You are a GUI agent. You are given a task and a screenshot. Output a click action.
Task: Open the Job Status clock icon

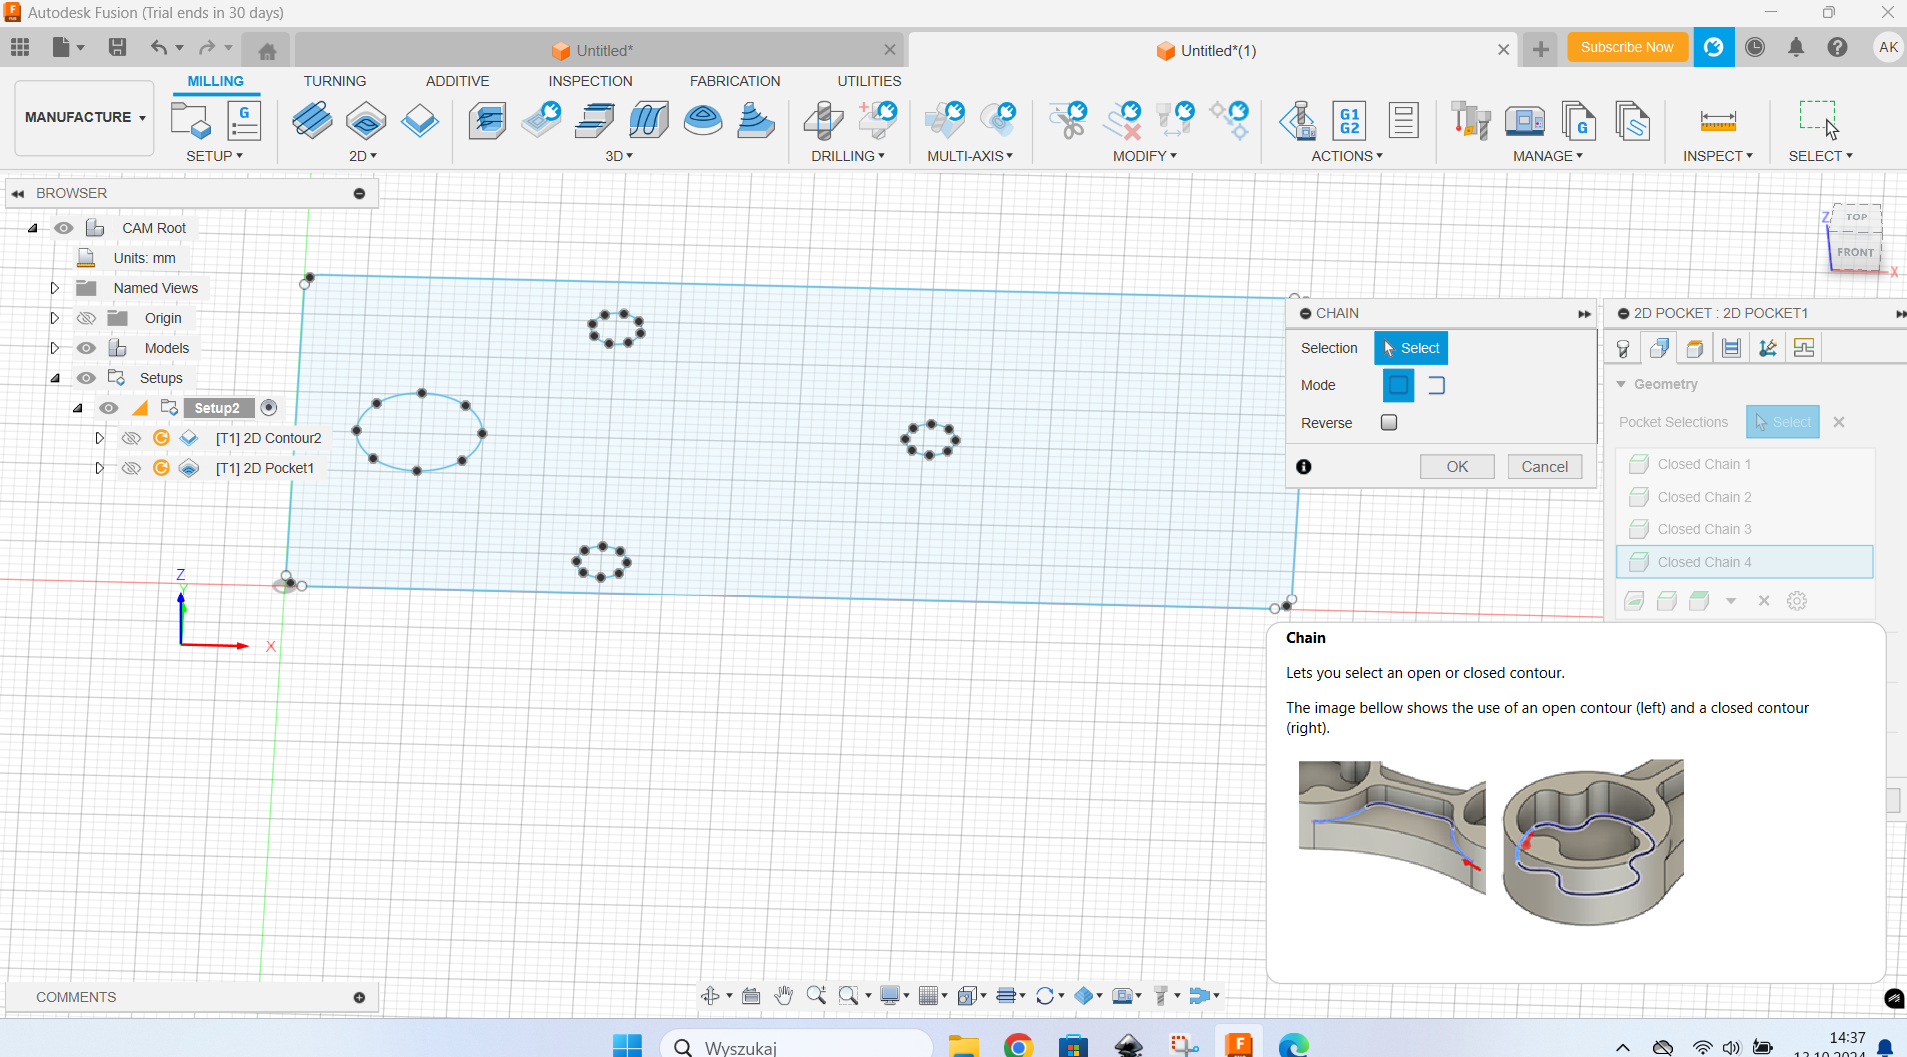1755,47
